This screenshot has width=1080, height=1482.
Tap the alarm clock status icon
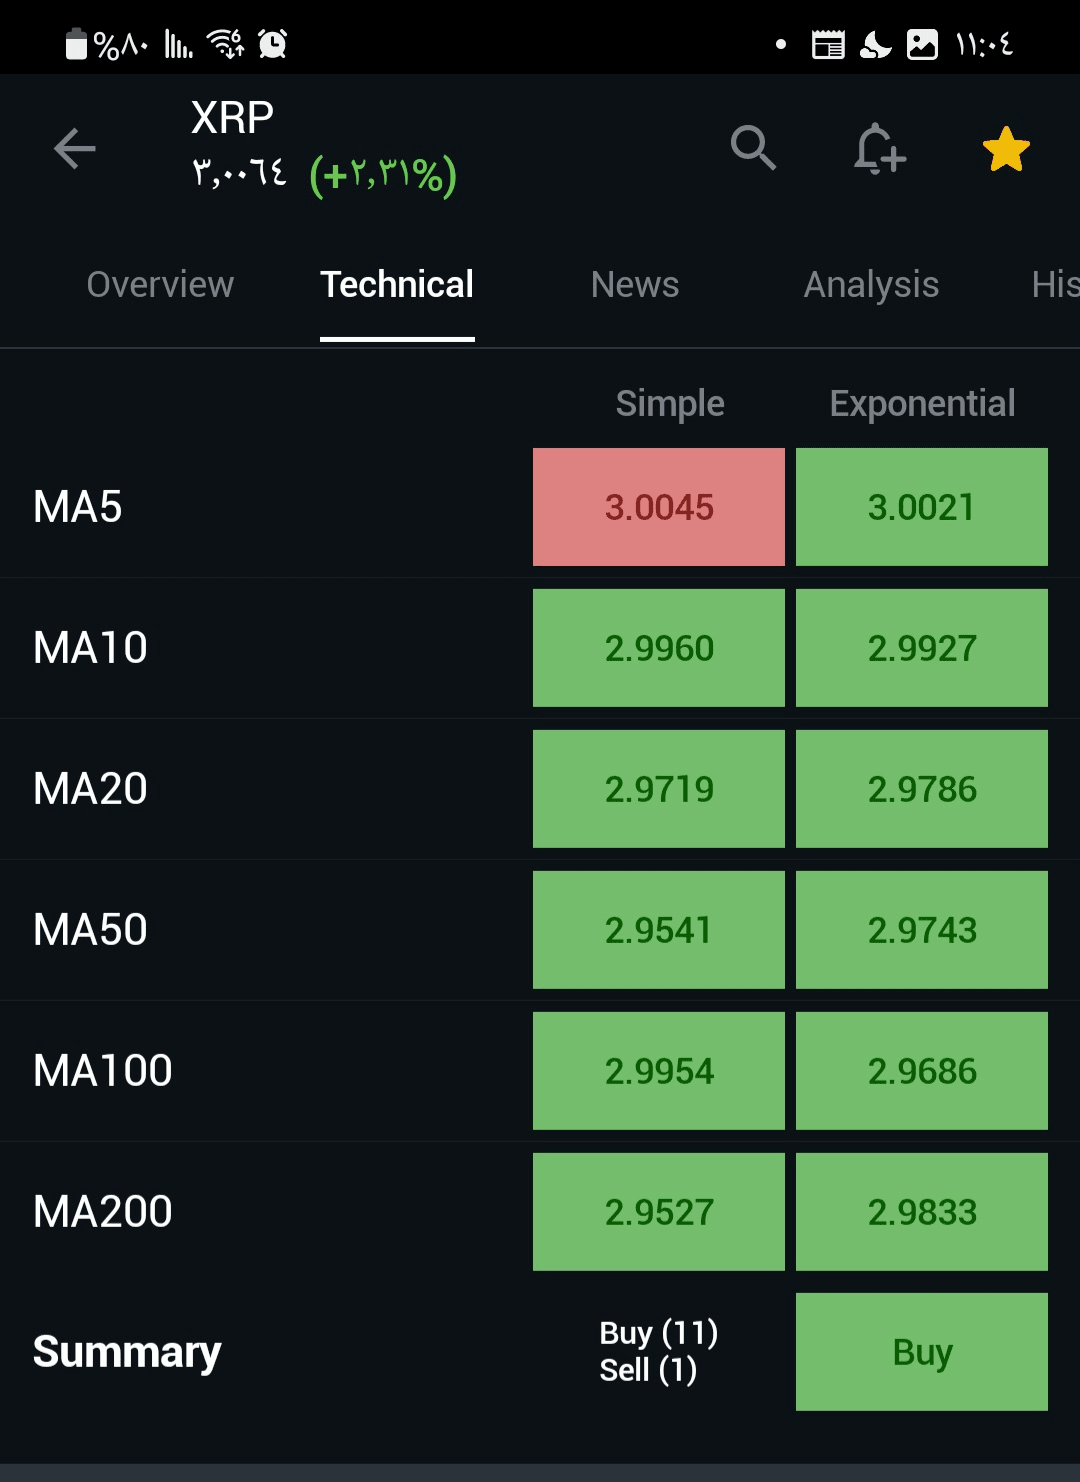pos(272,44)
